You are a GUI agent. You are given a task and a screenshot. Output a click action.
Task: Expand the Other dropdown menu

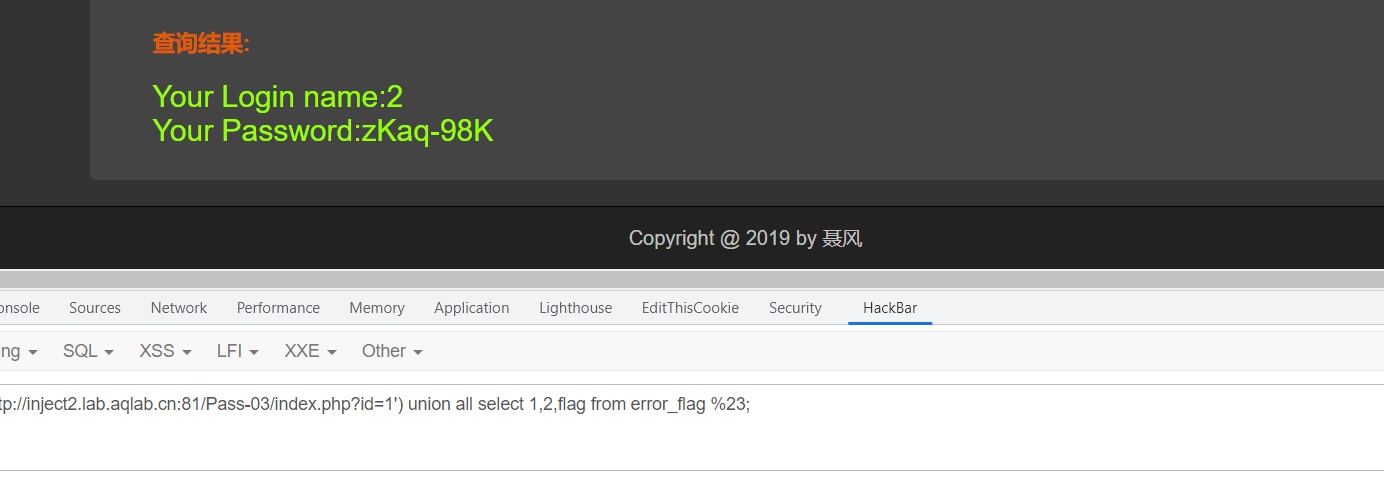(x=392, y=351)
